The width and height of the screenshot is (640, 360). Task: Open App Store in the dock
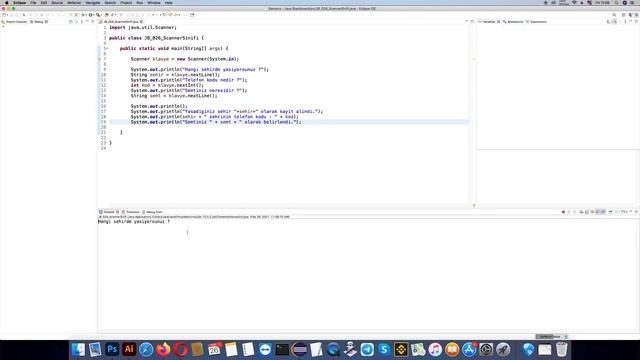[469, 349]
